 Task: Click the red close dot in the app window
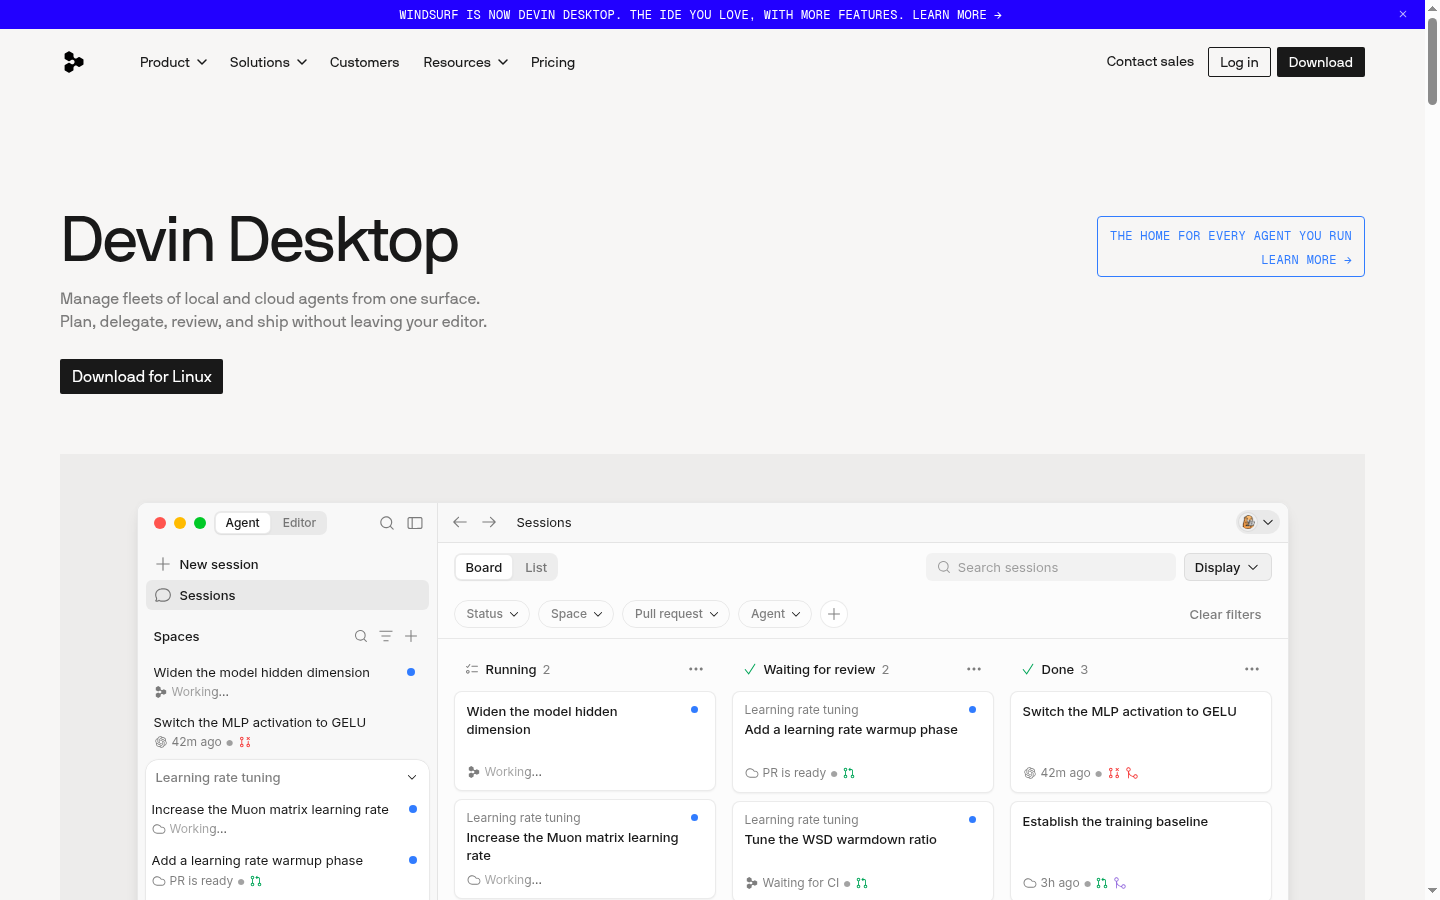[x=160, y=523]
